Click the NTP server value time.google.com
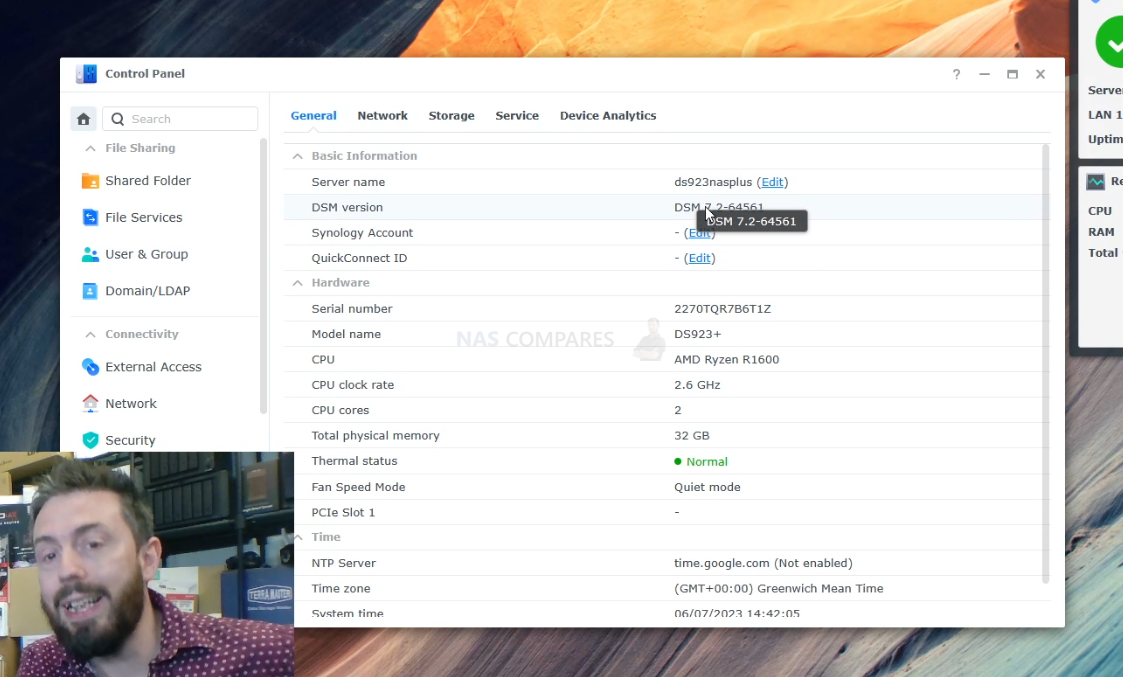This screenshot has height=677, width=1123. [763, 563]
